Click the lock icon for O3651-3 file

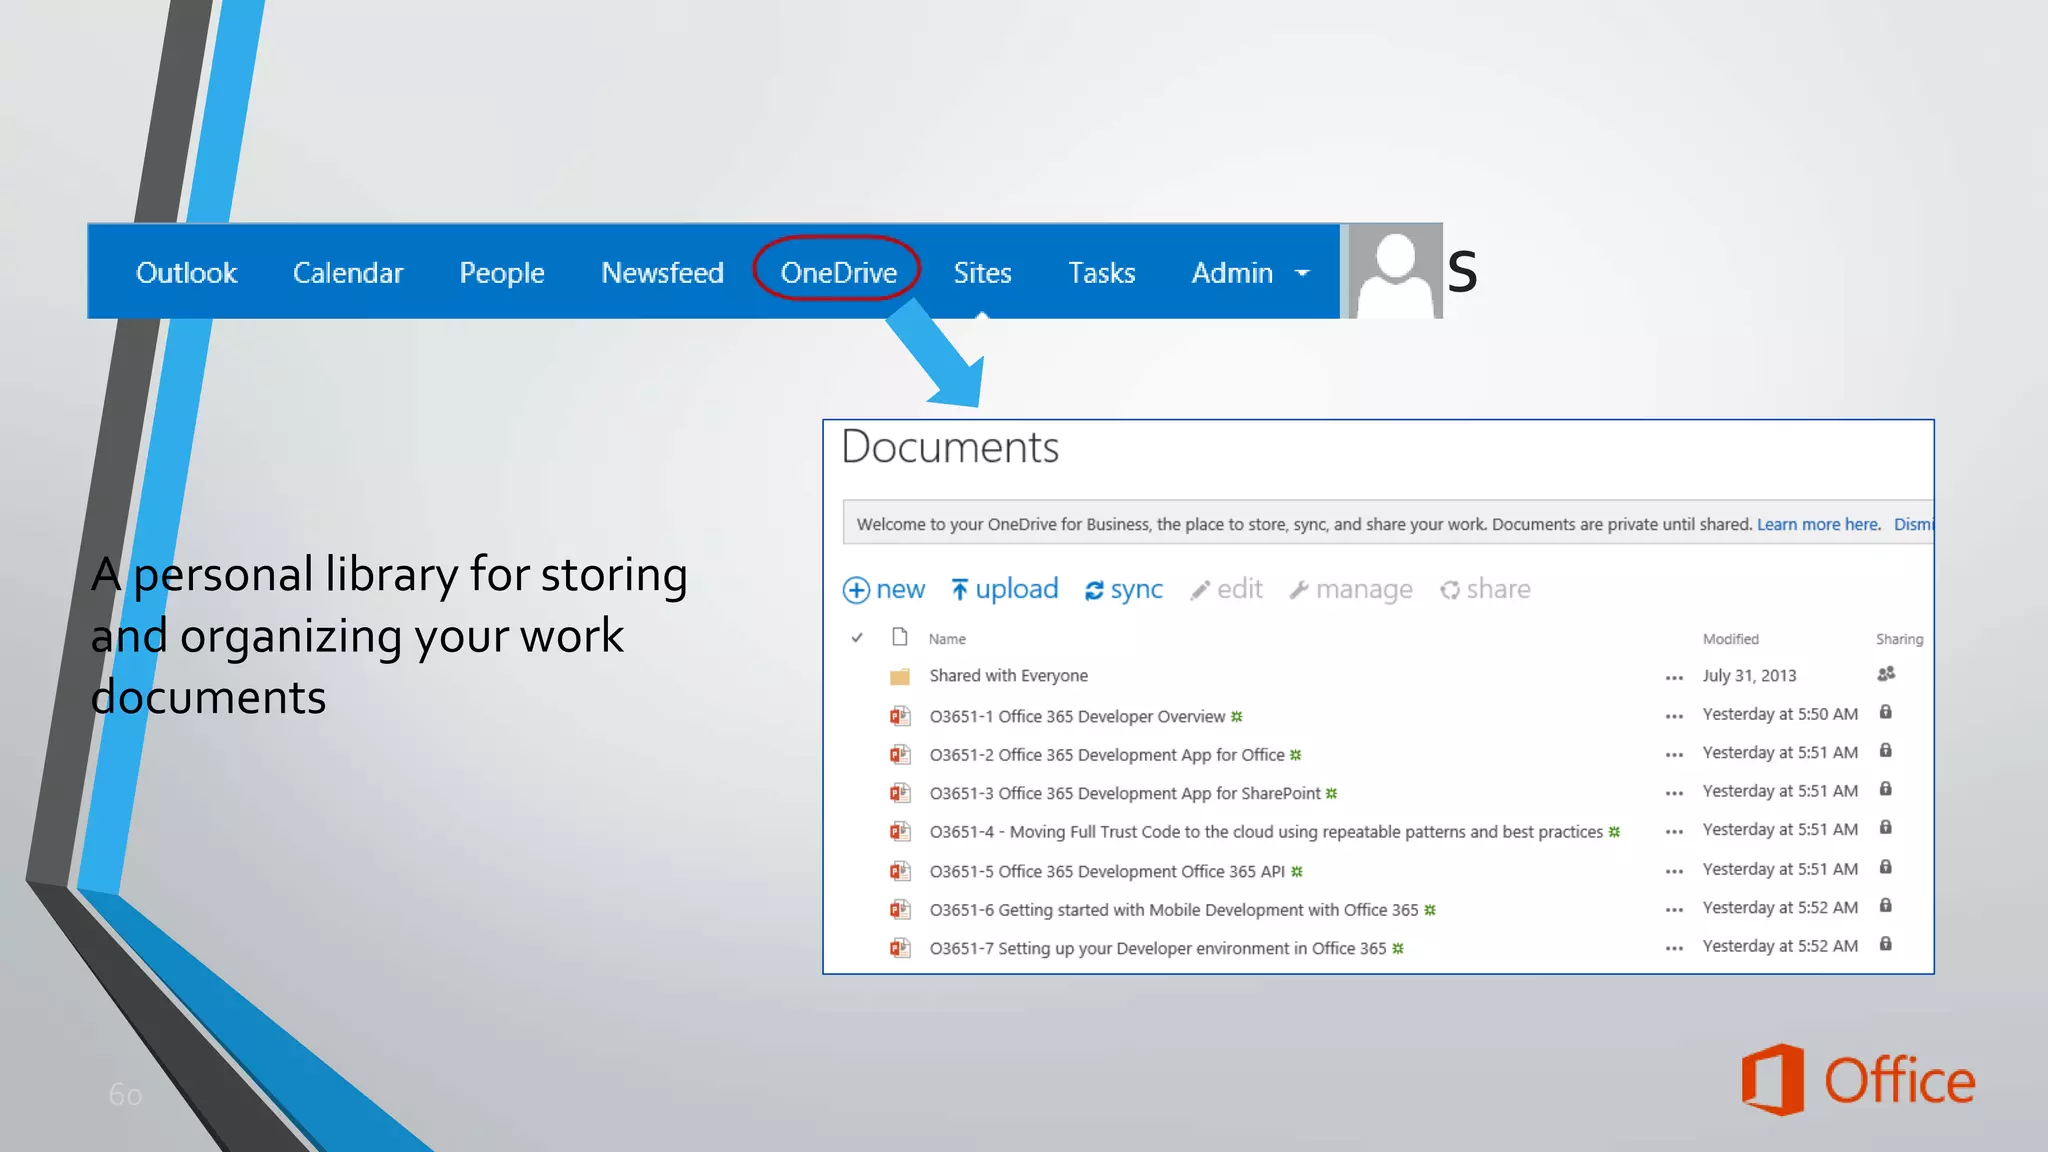pos(1885,789)
